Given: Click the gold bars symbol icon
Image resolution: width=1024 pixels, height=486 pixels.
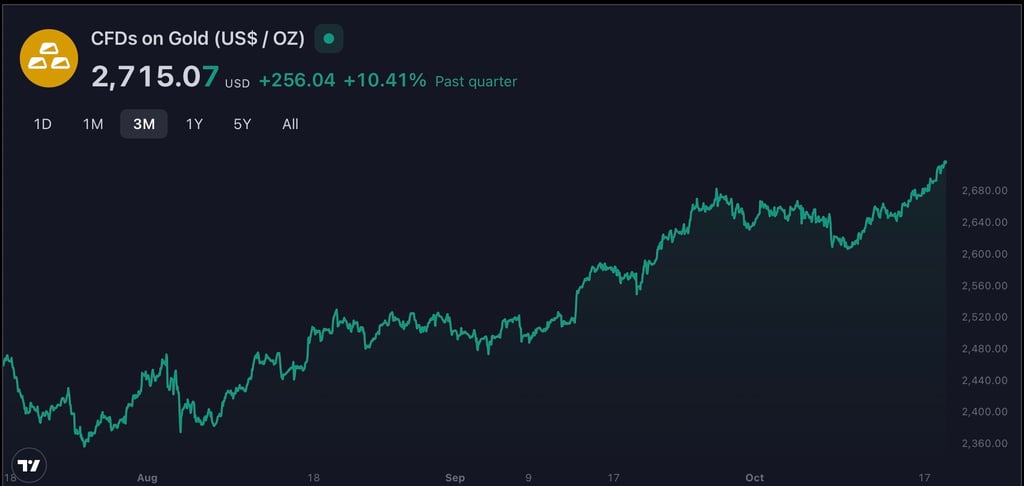Looking at the screenshot, I should click(49, 59).
